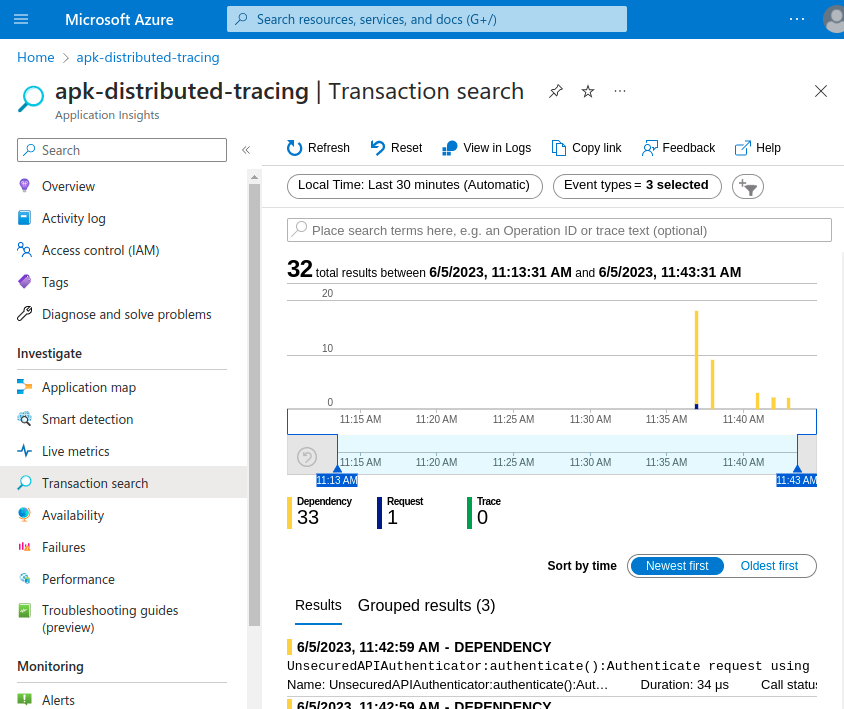Image resolution: width=844 pixels, height=709 pixels.
Task: Open Application map
Action: tap(123, 387)
